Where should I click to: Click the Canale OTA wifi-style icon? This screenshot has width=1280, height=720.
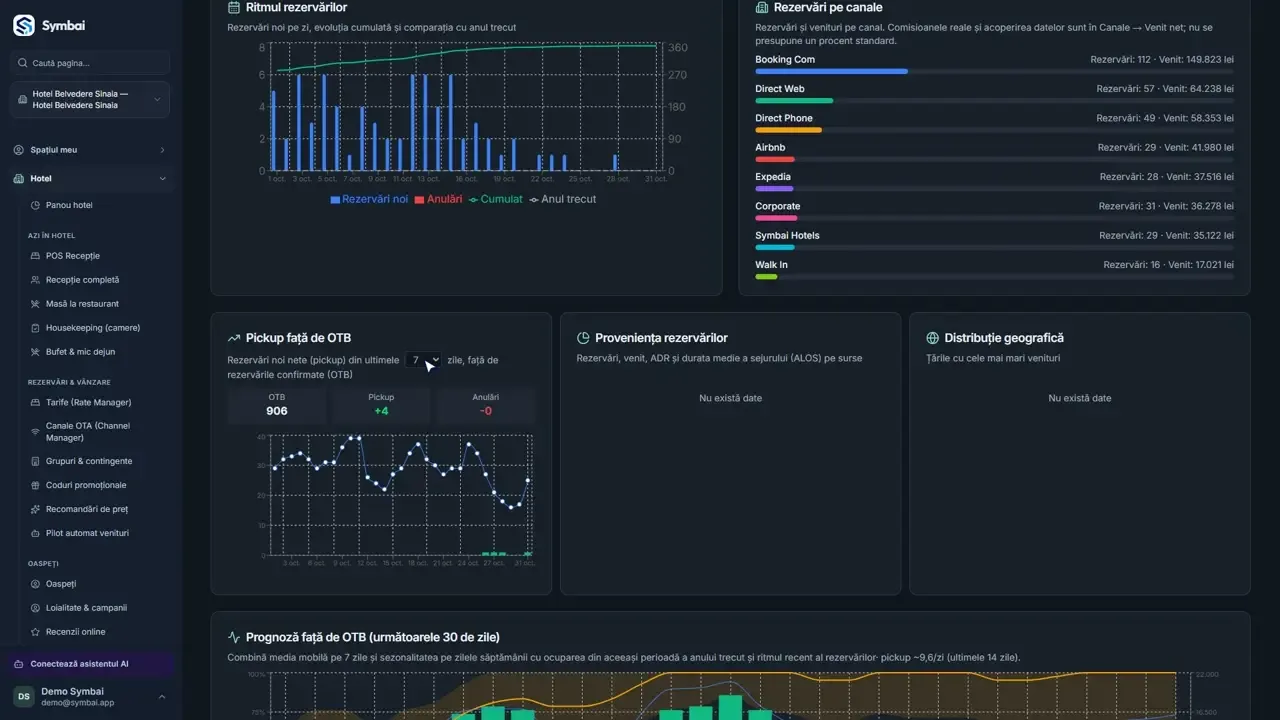(35, 432)
